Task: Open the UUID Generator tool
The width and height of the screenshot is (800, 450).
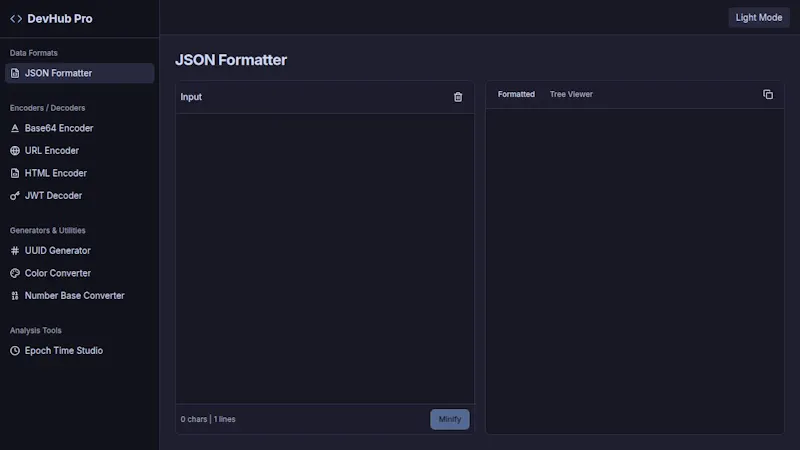Action: [80, 251]
